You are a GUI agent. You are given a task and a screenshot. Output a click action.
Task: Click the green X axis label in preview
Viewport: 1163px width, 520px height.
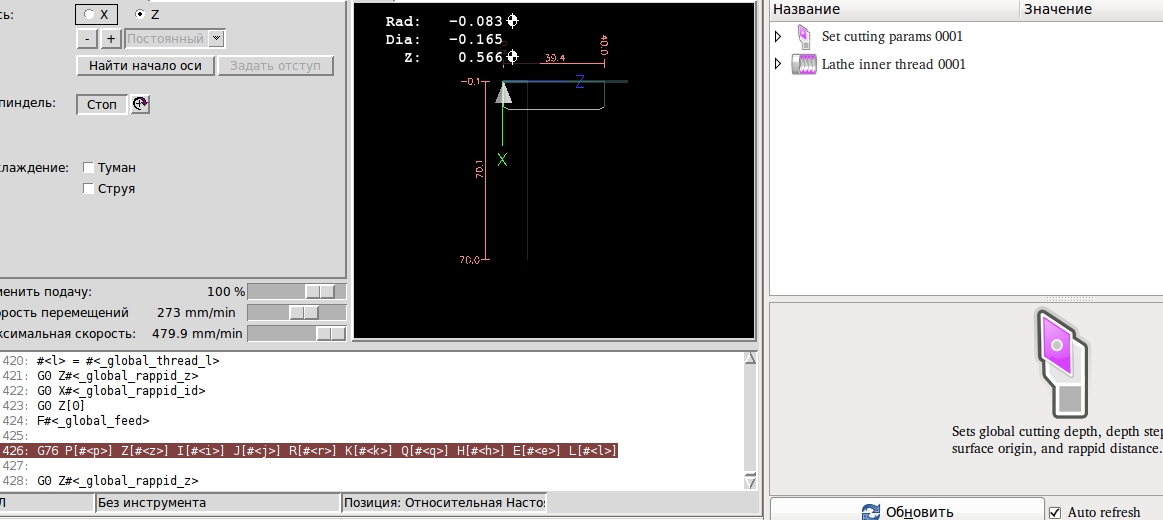(x=502, y=159)
